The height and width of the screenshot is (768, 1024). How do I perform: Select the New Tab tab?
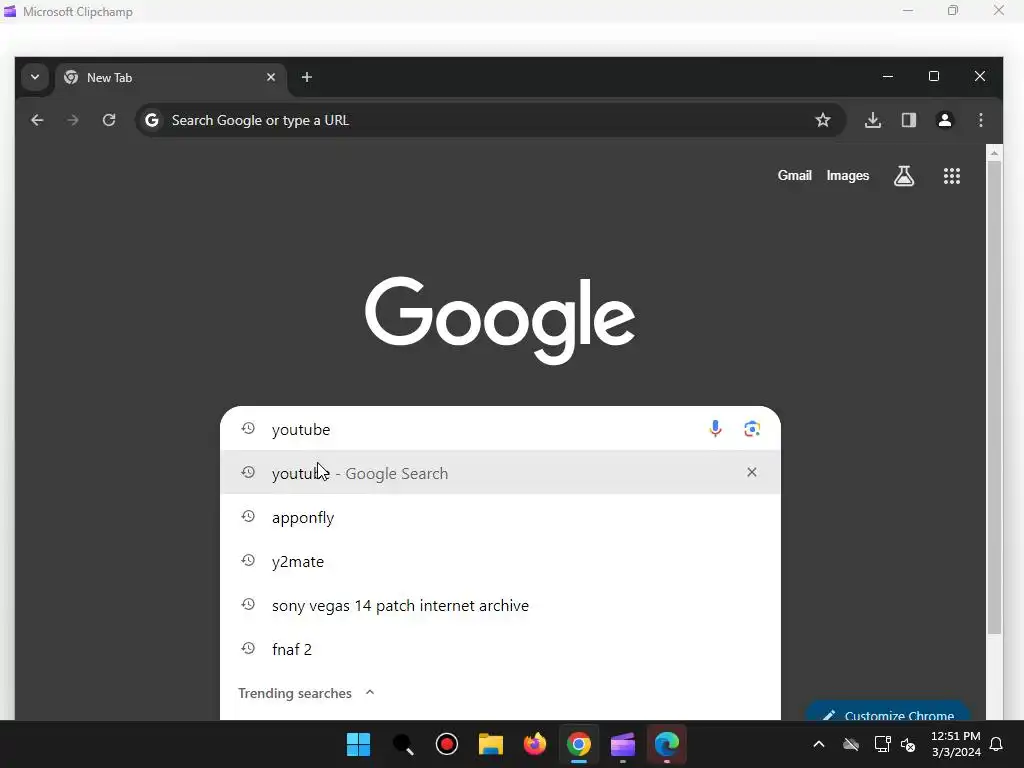(170, 78)
